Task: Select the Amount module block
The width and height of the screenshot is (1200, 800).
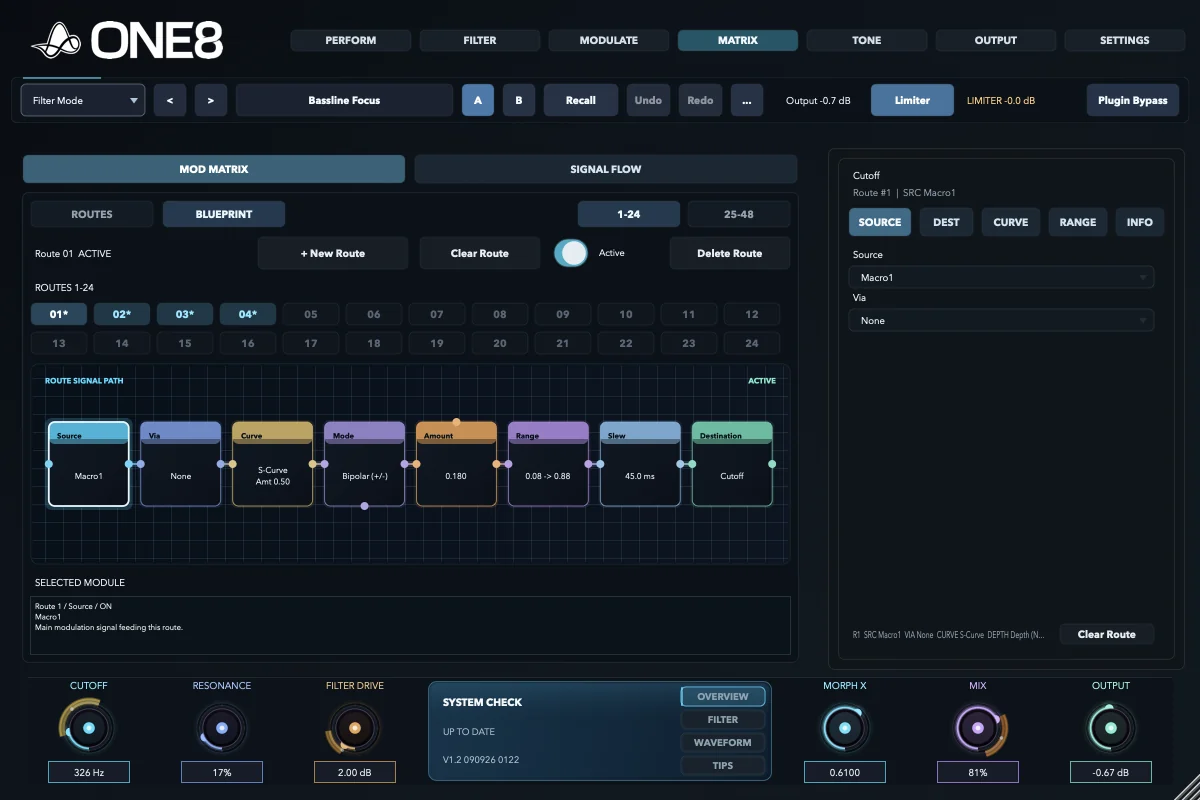Action: click(x=457, y=464)
